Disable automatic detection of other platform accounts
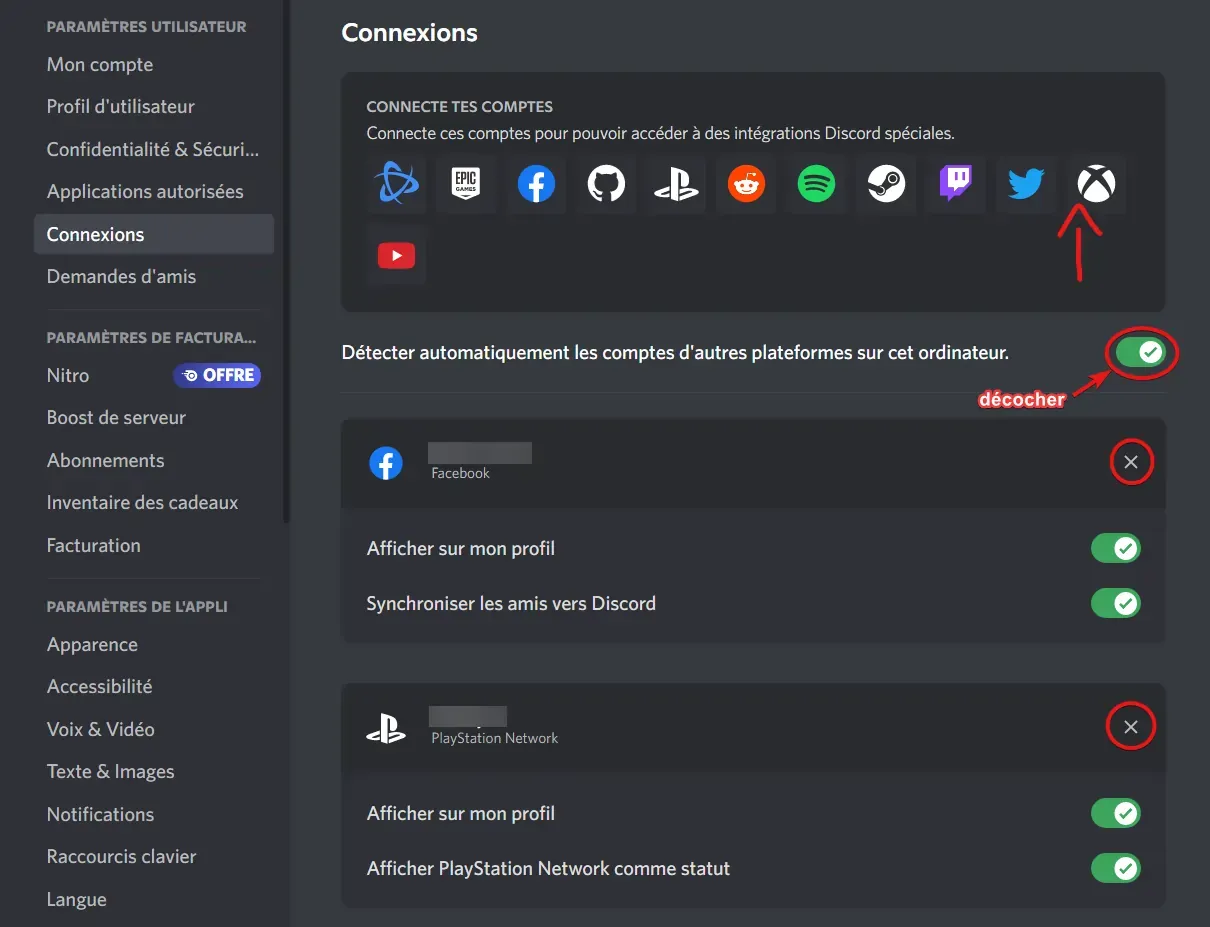The width and height of the screenshot is (1210, 927). coord(1141,352)
